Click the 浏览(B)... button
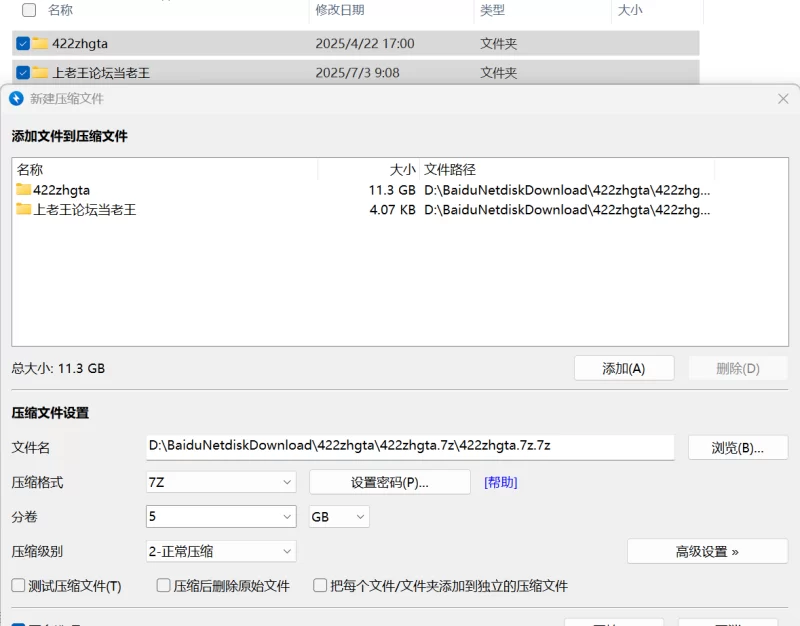 738,448
